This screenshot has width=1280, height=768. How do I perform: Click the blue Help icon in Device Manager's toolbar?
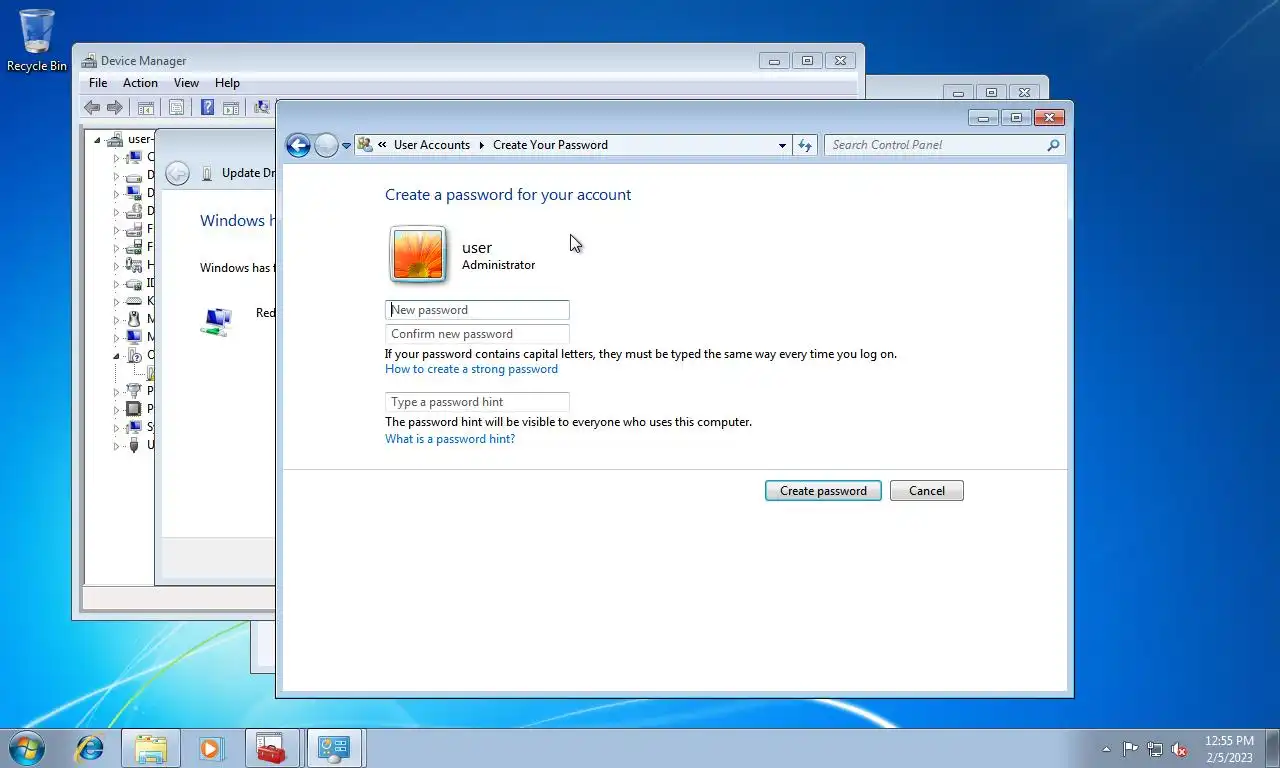[208, 107]
